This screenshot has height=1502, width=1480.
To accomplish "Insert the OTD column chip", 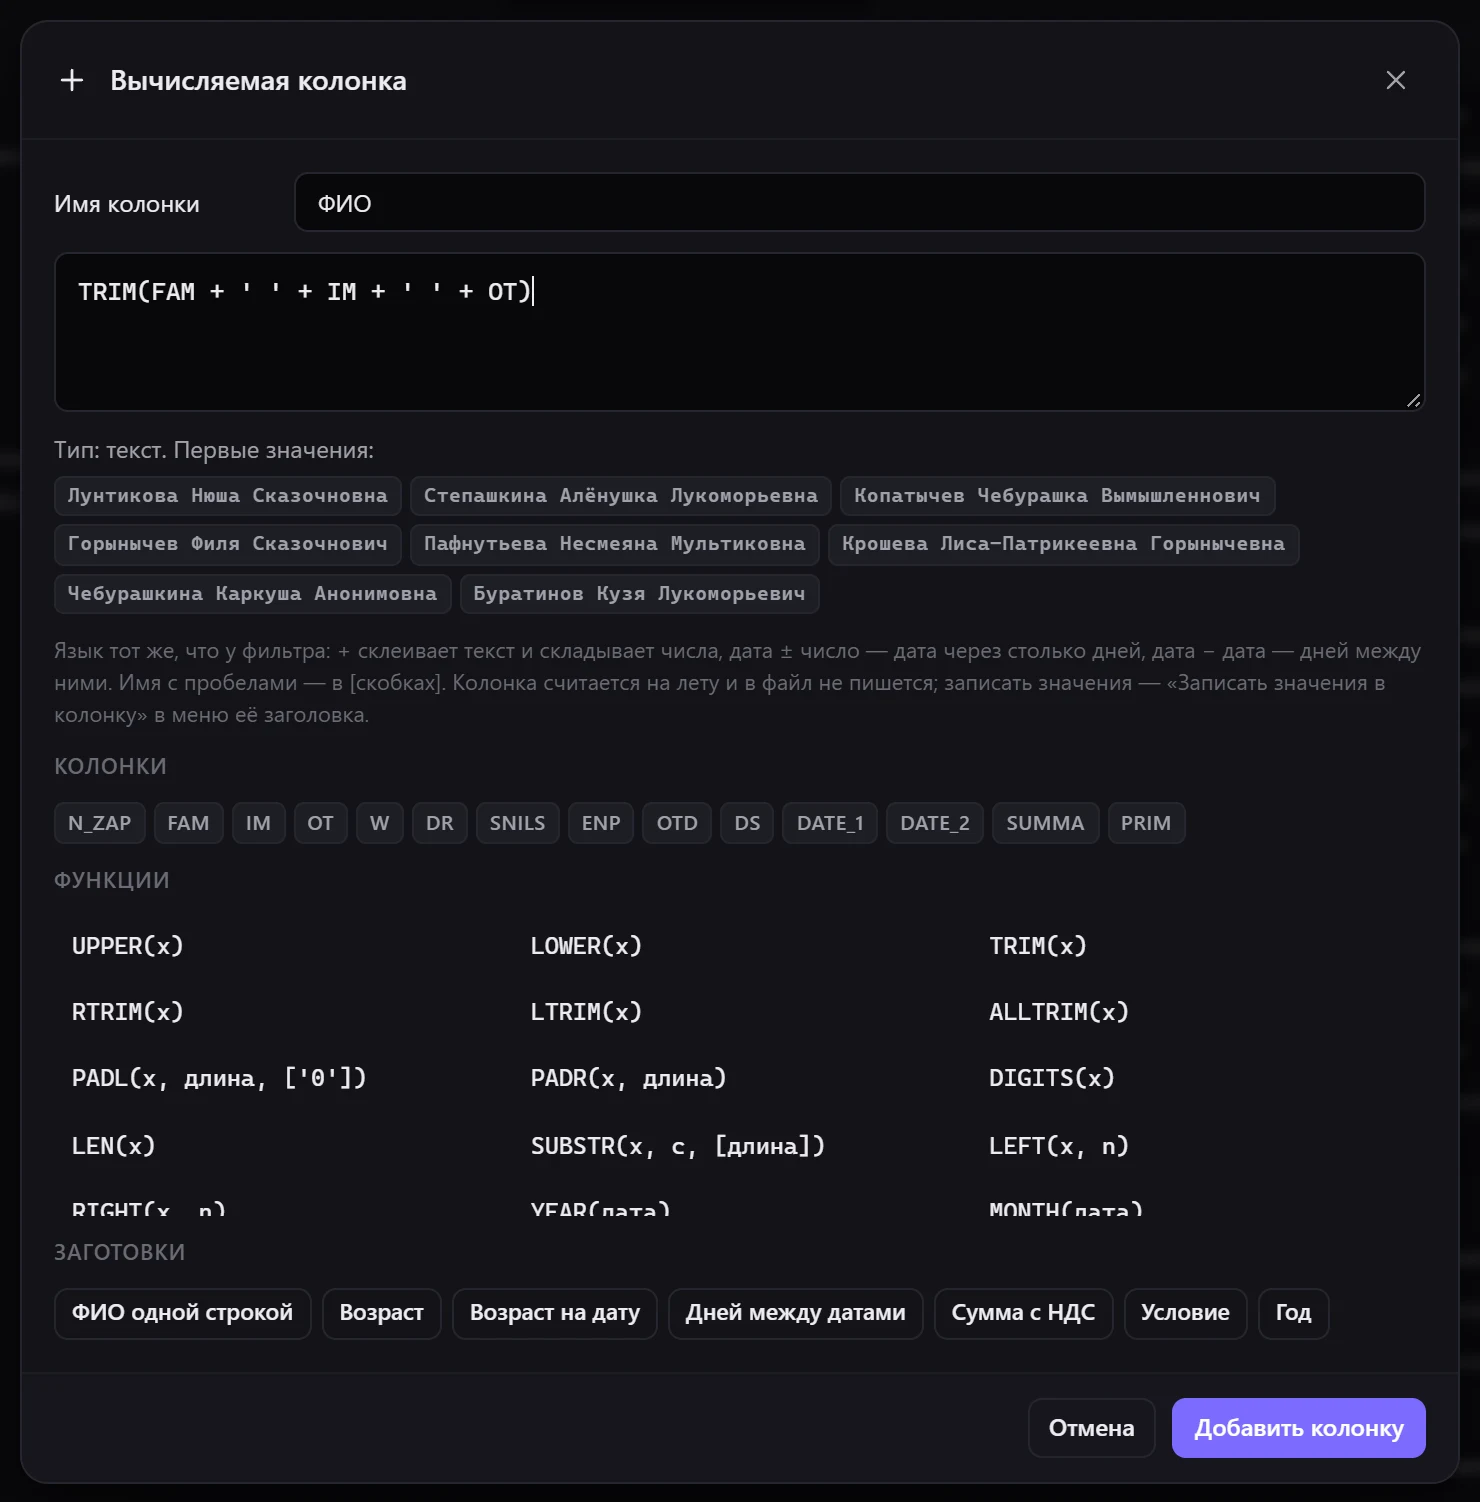I will tap(677, 823).
